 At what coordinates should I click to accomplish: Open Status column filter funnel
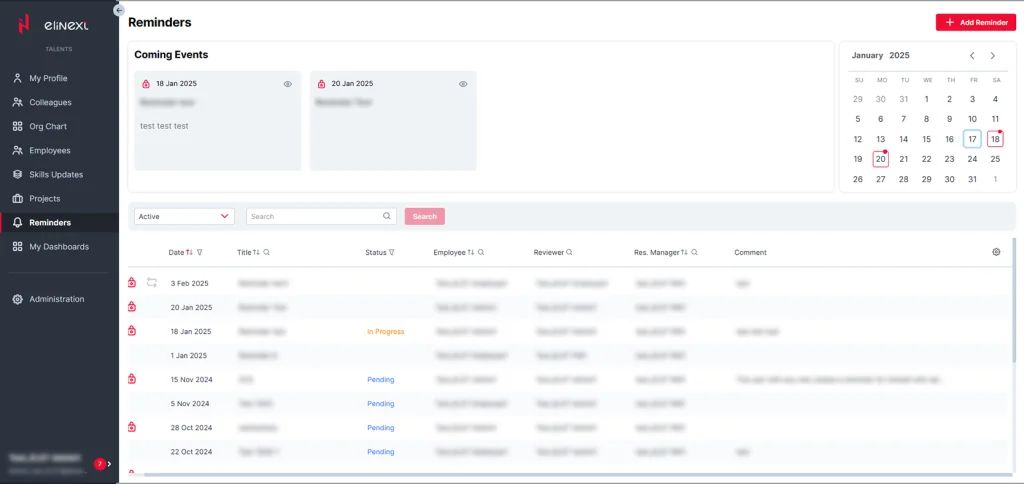[391, 252]
